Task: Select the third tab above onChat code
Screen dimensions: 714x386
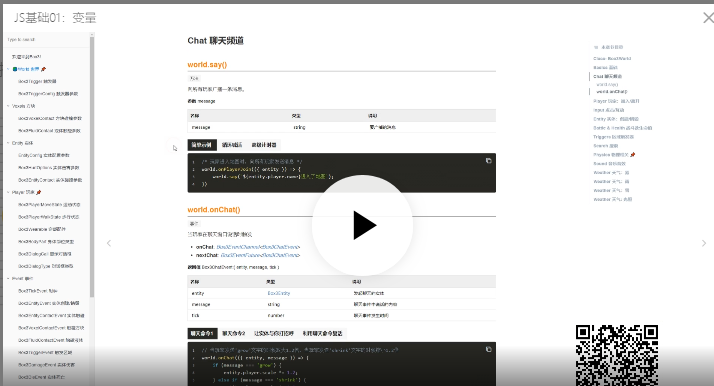Action: click(x=274, y=333)
